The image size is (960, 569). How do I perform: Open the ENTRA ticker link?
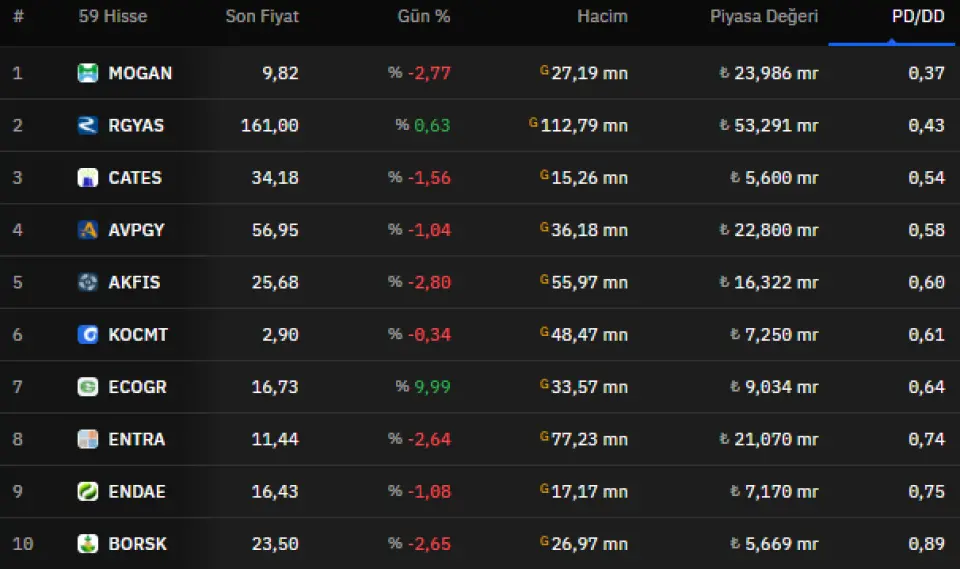(x=137, y=439)
